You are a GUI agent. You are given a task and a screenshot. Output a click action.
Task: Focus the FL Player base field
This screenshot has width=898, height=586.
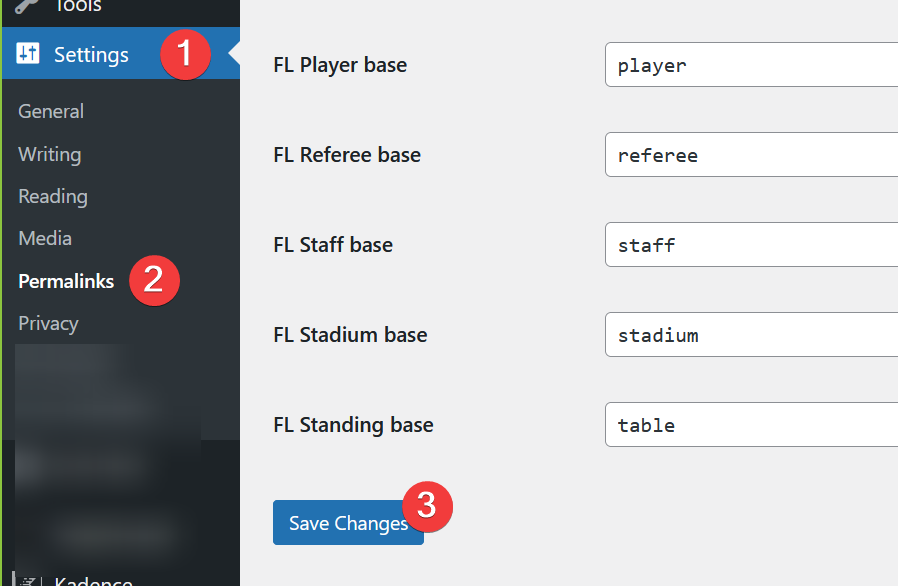click(751, 65)
